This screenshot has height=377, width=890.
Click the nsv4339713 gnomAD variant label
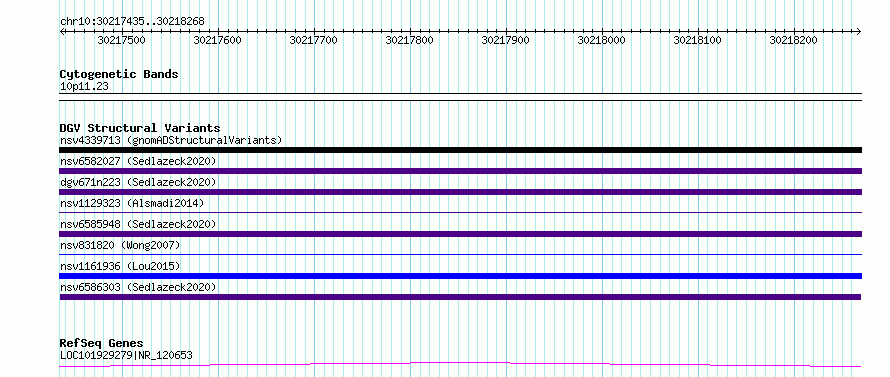tap(171, 140)
